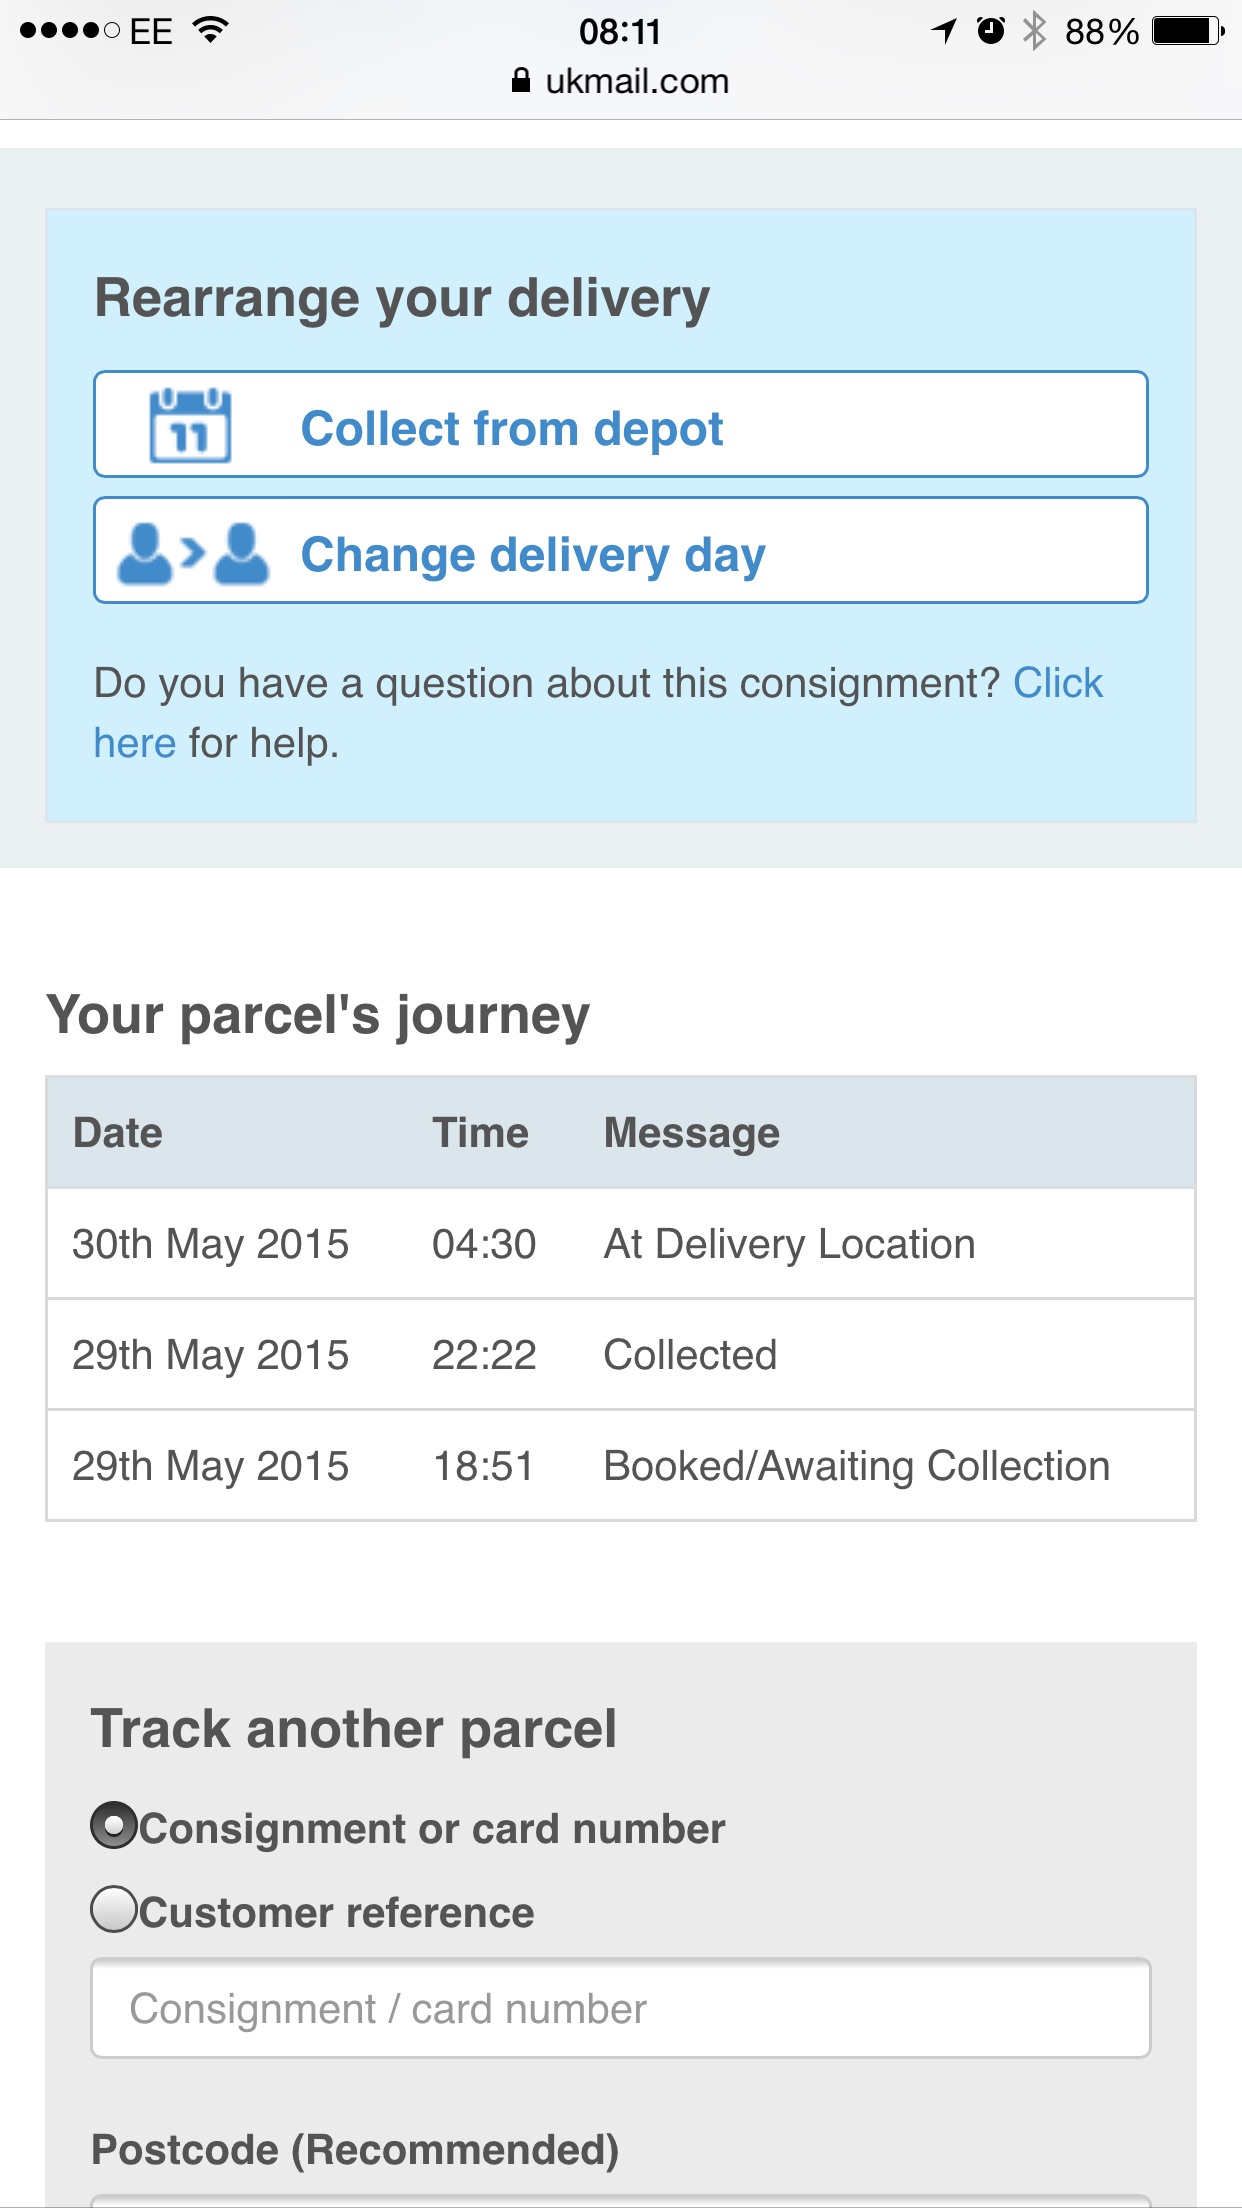1242x2208 pixels.
Task: Tap the Time column header
Action: pyautogui.click(x=480, y=1133)
